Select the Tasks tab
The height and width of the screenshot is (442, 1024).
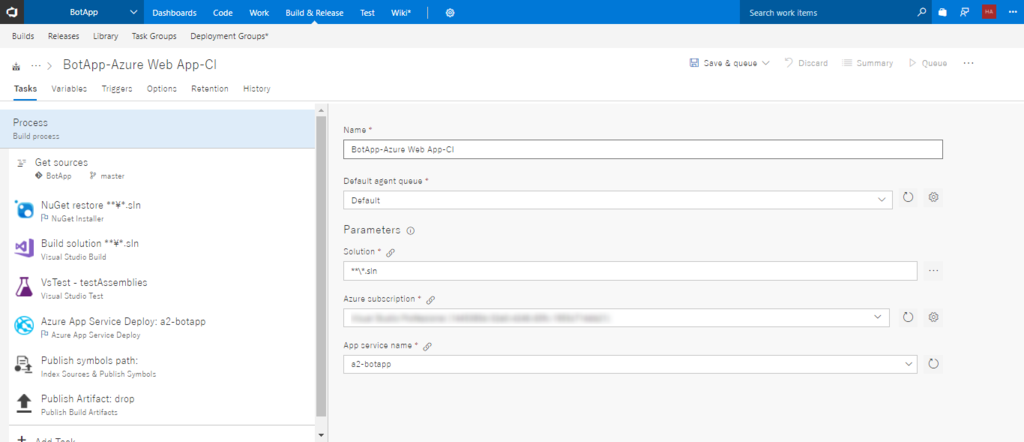(25, 89)
